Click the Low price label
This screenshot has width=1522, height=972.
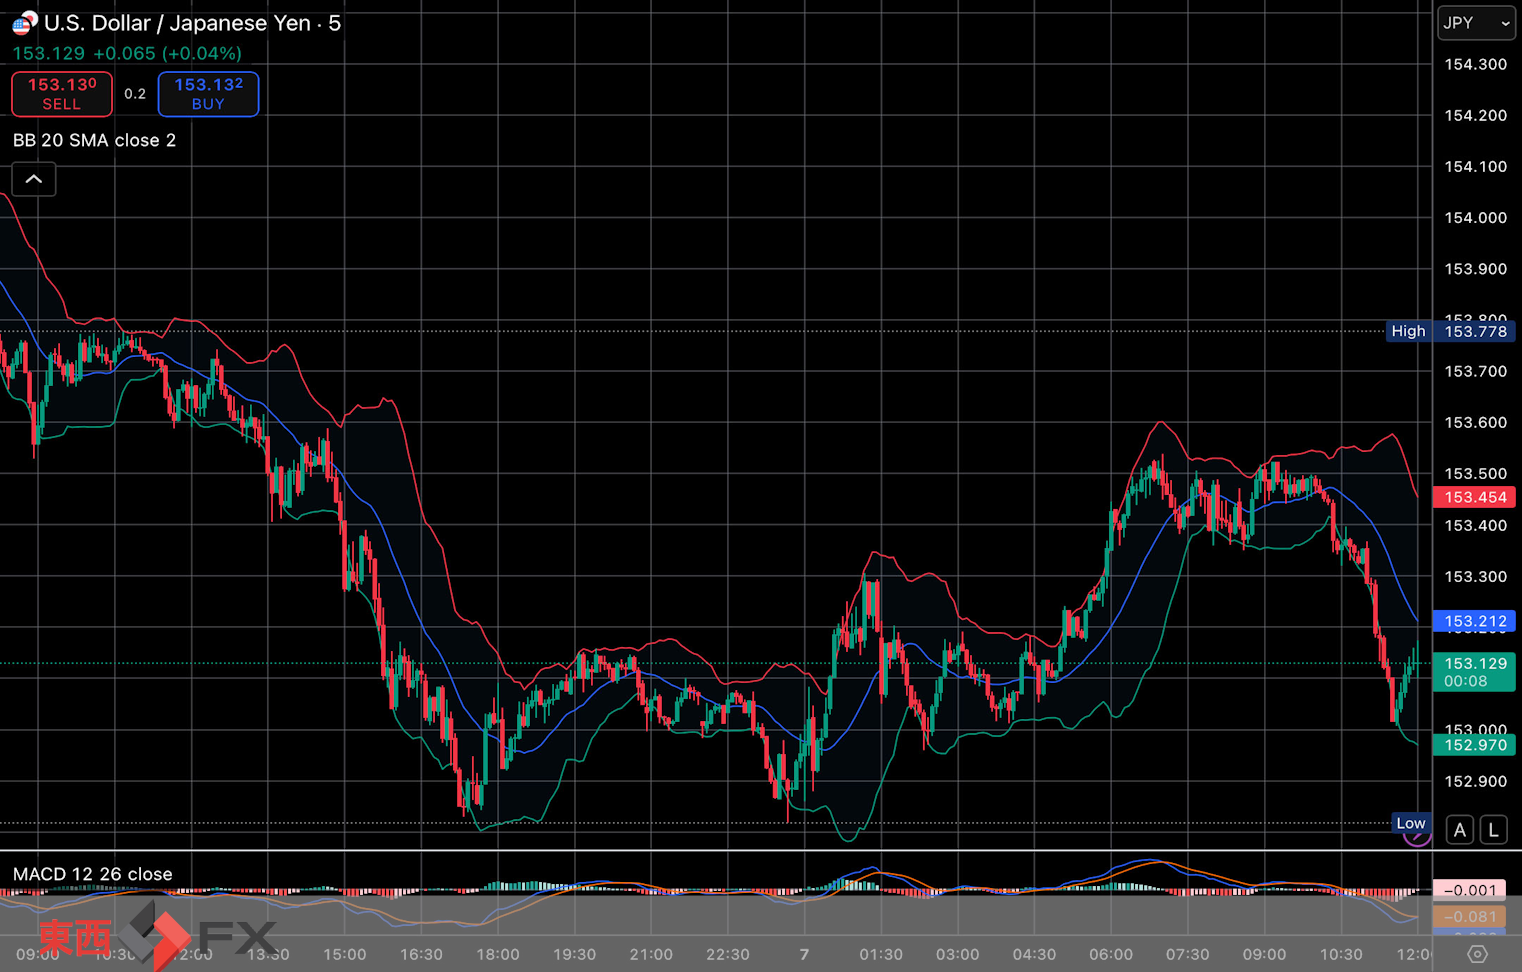[1410, 823]
